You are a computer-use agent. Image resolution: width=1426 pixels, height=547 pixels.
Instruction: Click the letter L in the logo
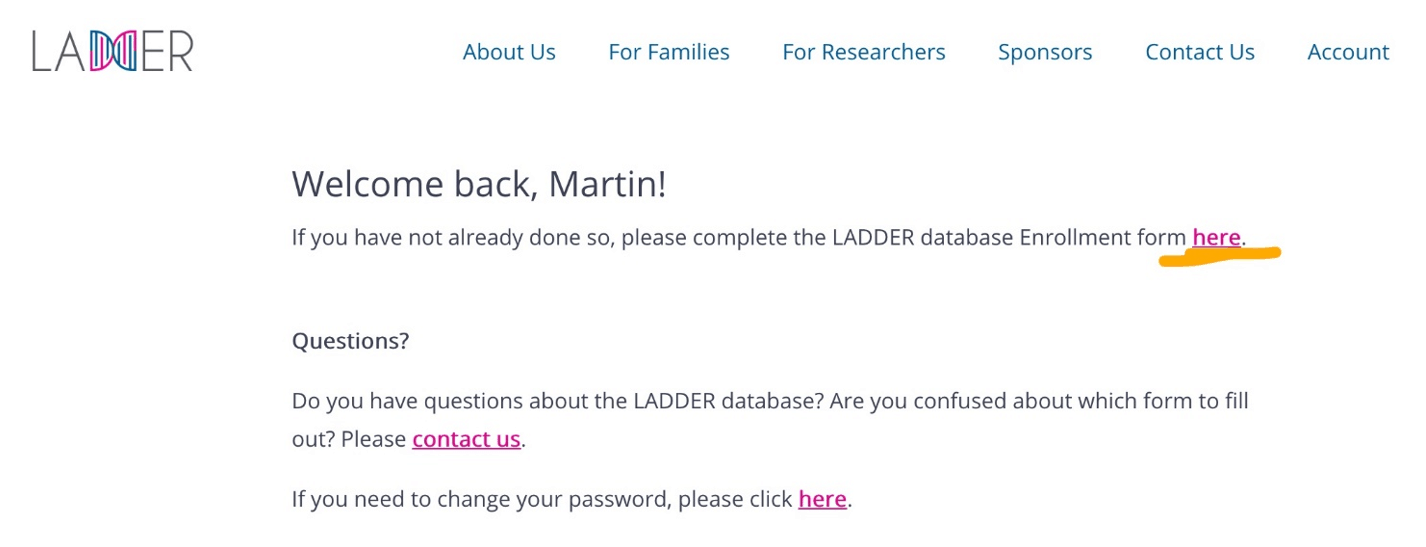pos(40,51)
